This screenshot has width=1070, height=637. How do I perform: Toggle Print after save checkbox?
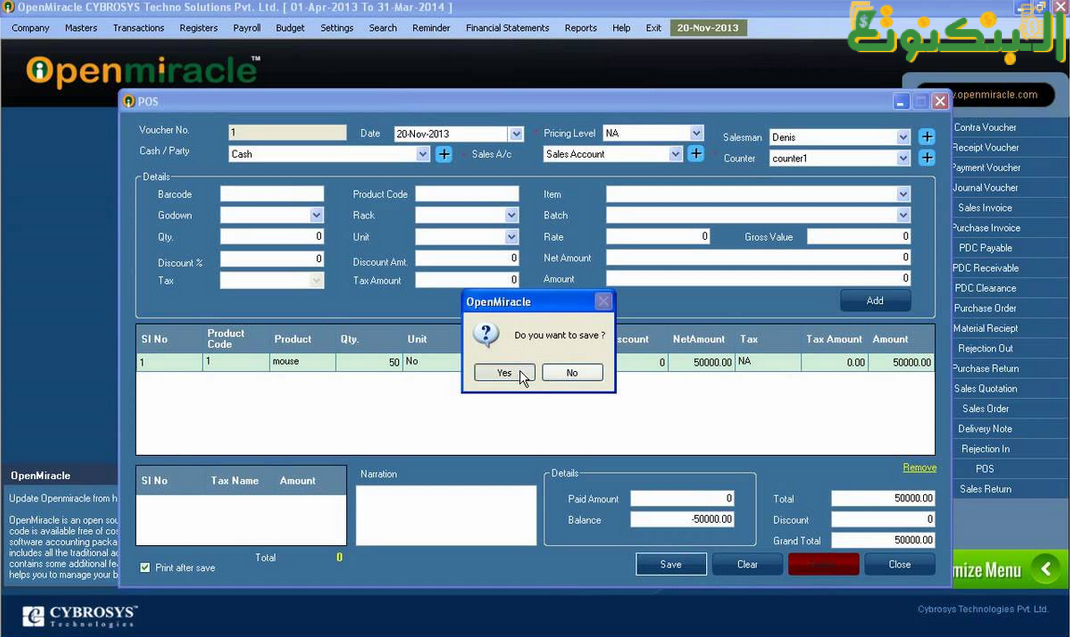145,567
